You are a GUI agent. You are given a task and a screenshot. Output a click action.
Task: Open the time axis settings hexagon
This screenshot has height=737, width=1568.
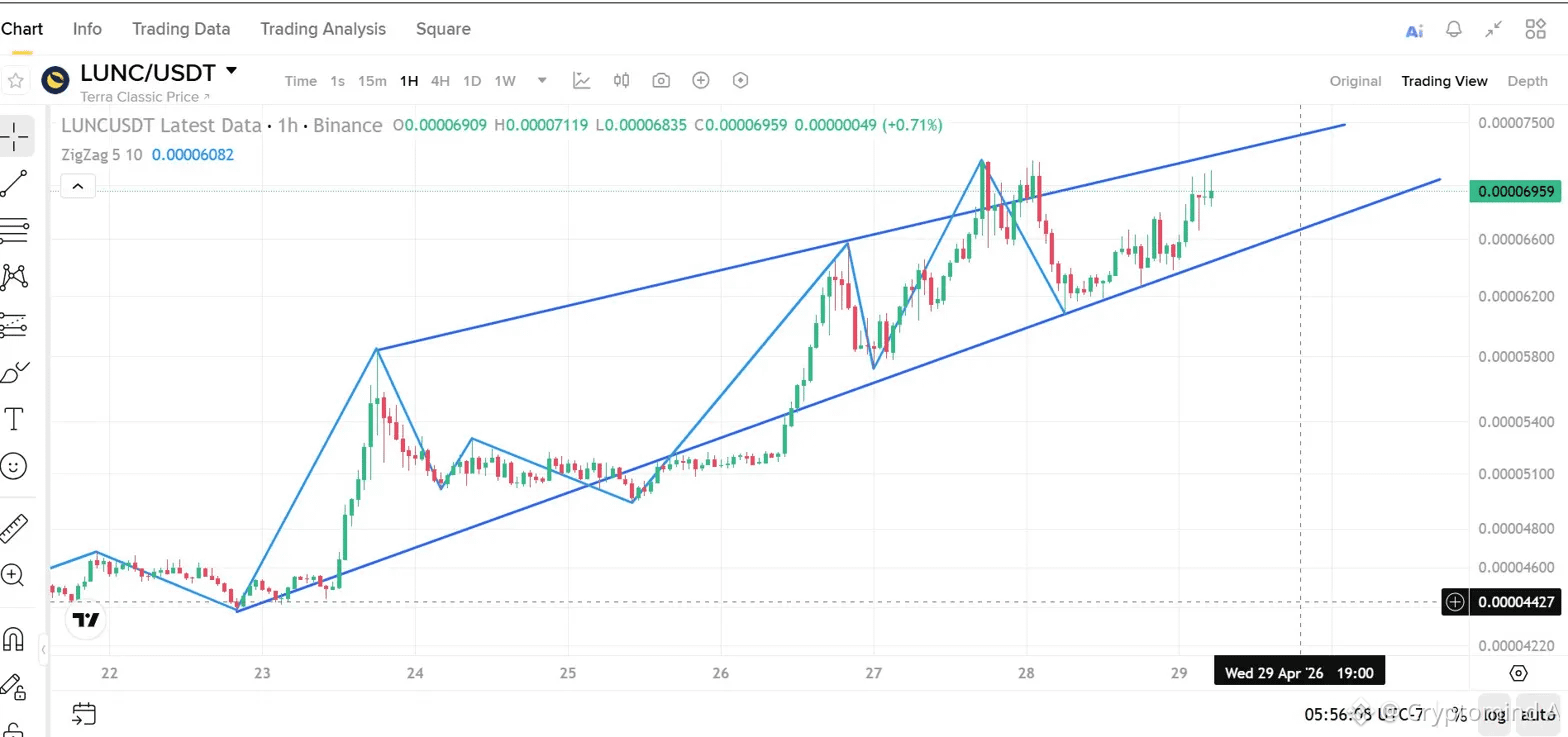1519,672
